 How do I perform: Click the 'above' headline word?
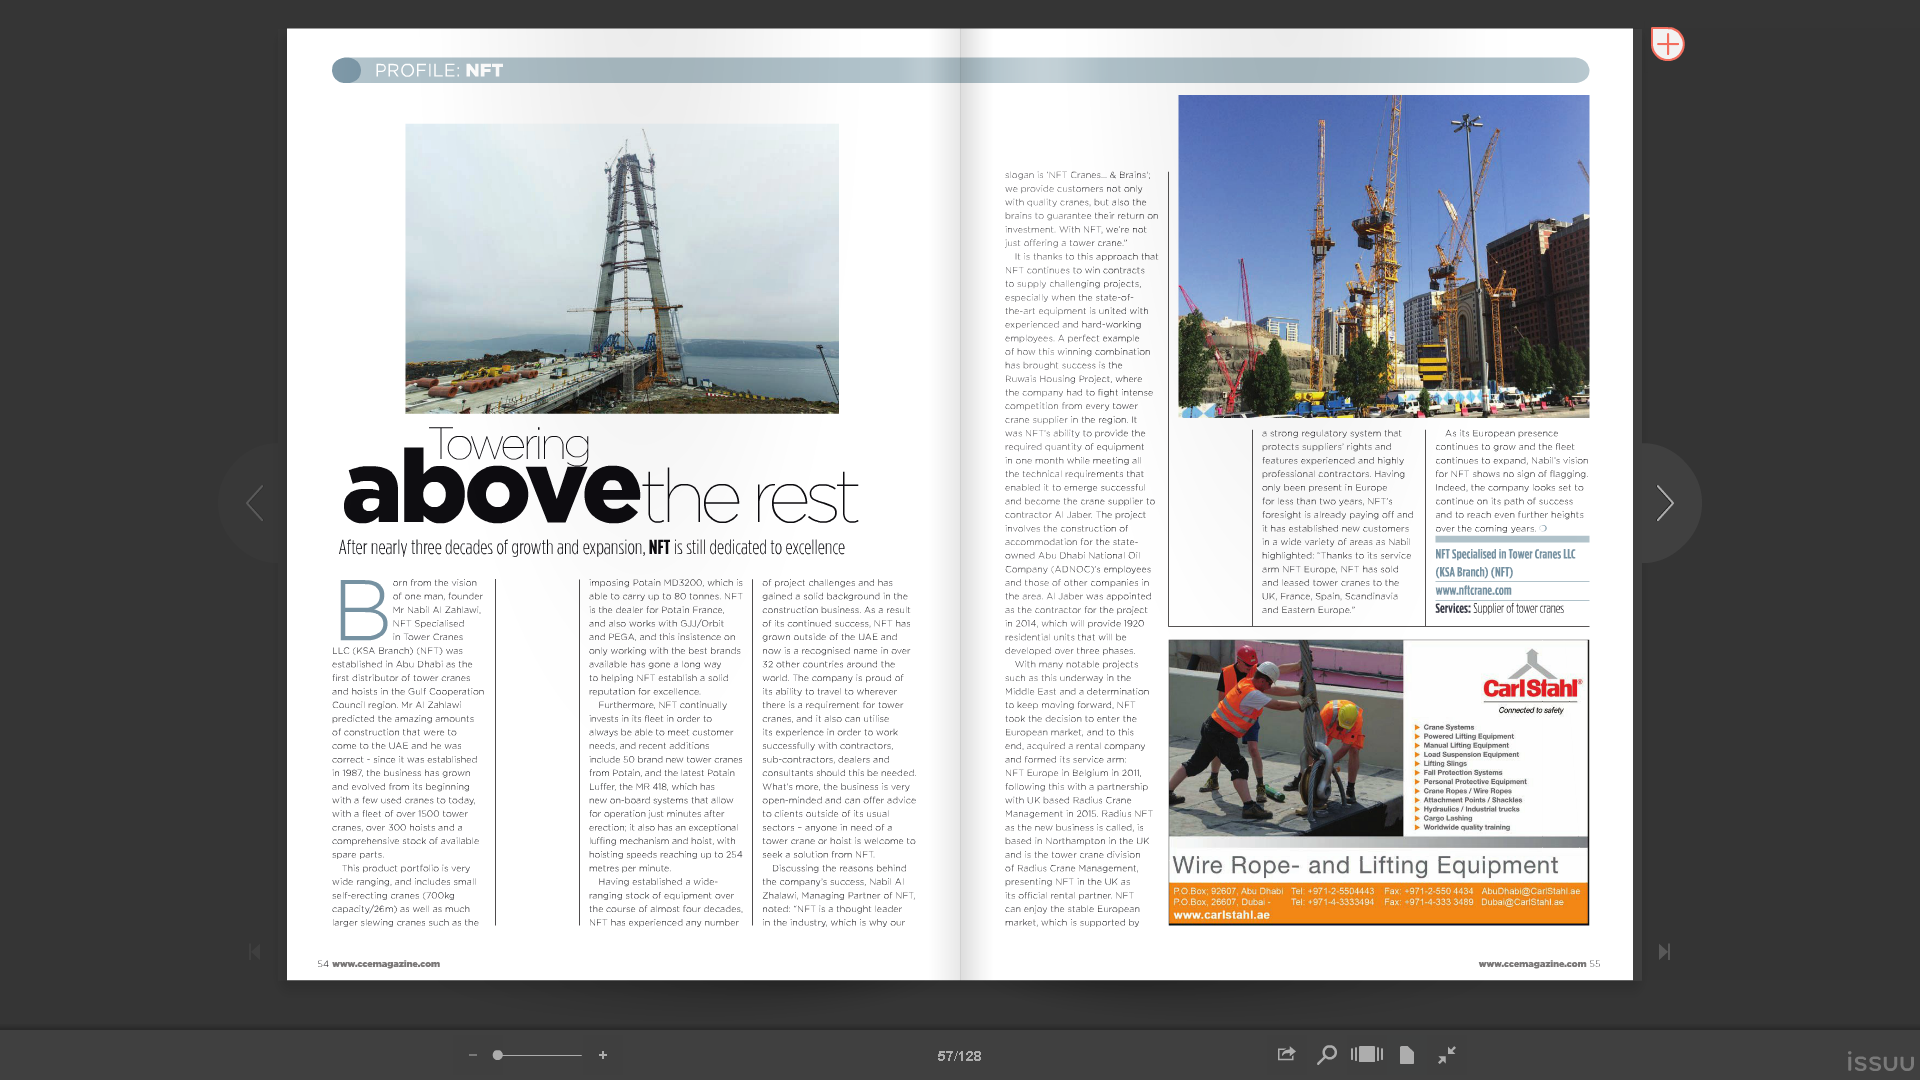click(x=491, y=489)
